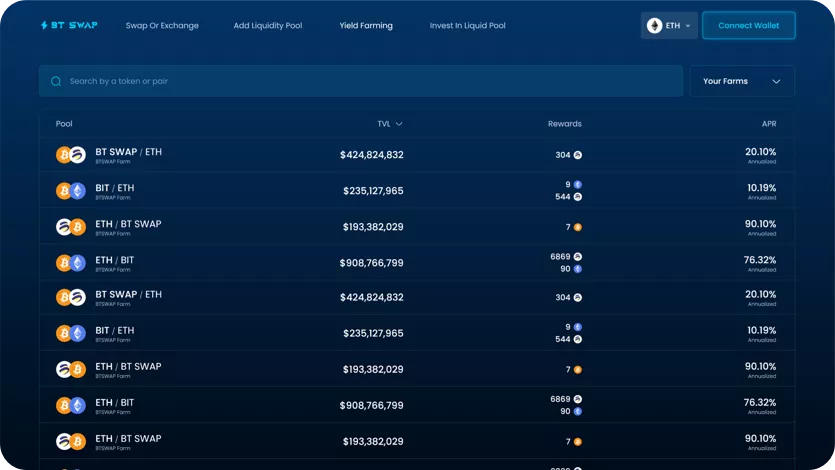
Task: Open the first BT SWAP / ETH pool name
Action: coord(128,152)
